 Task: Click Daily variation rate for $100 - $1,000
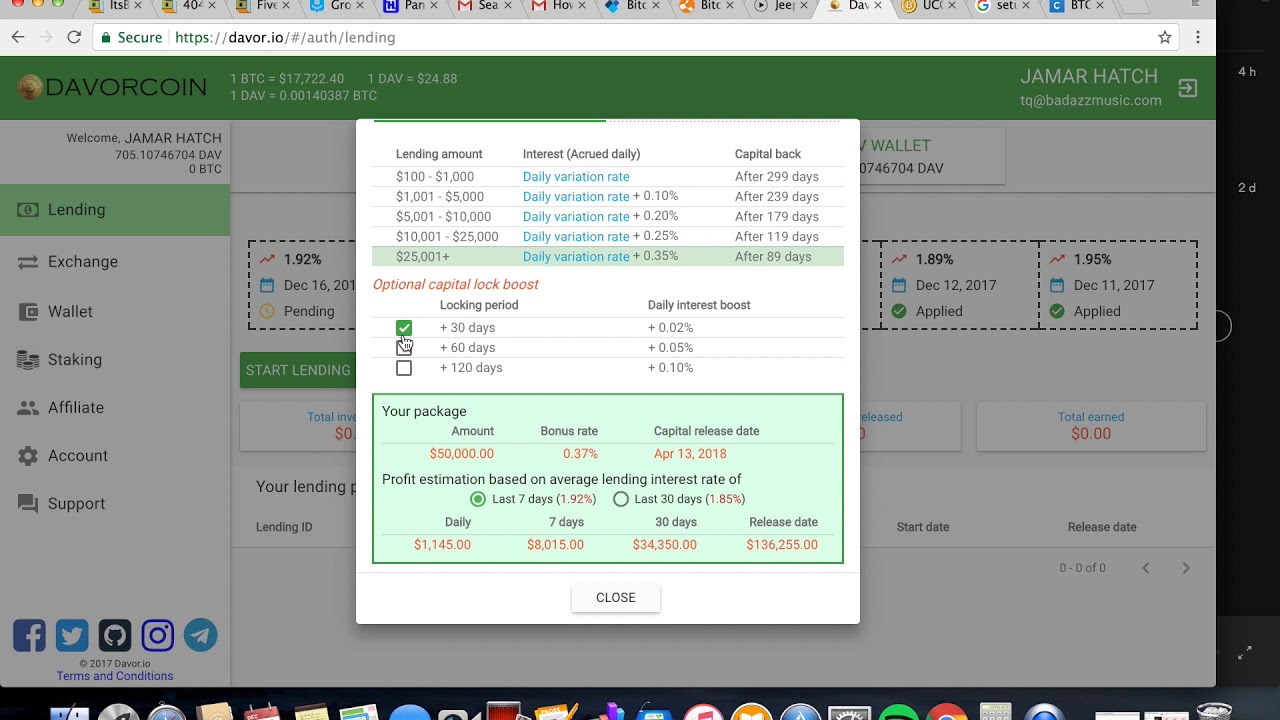(576, 177)
